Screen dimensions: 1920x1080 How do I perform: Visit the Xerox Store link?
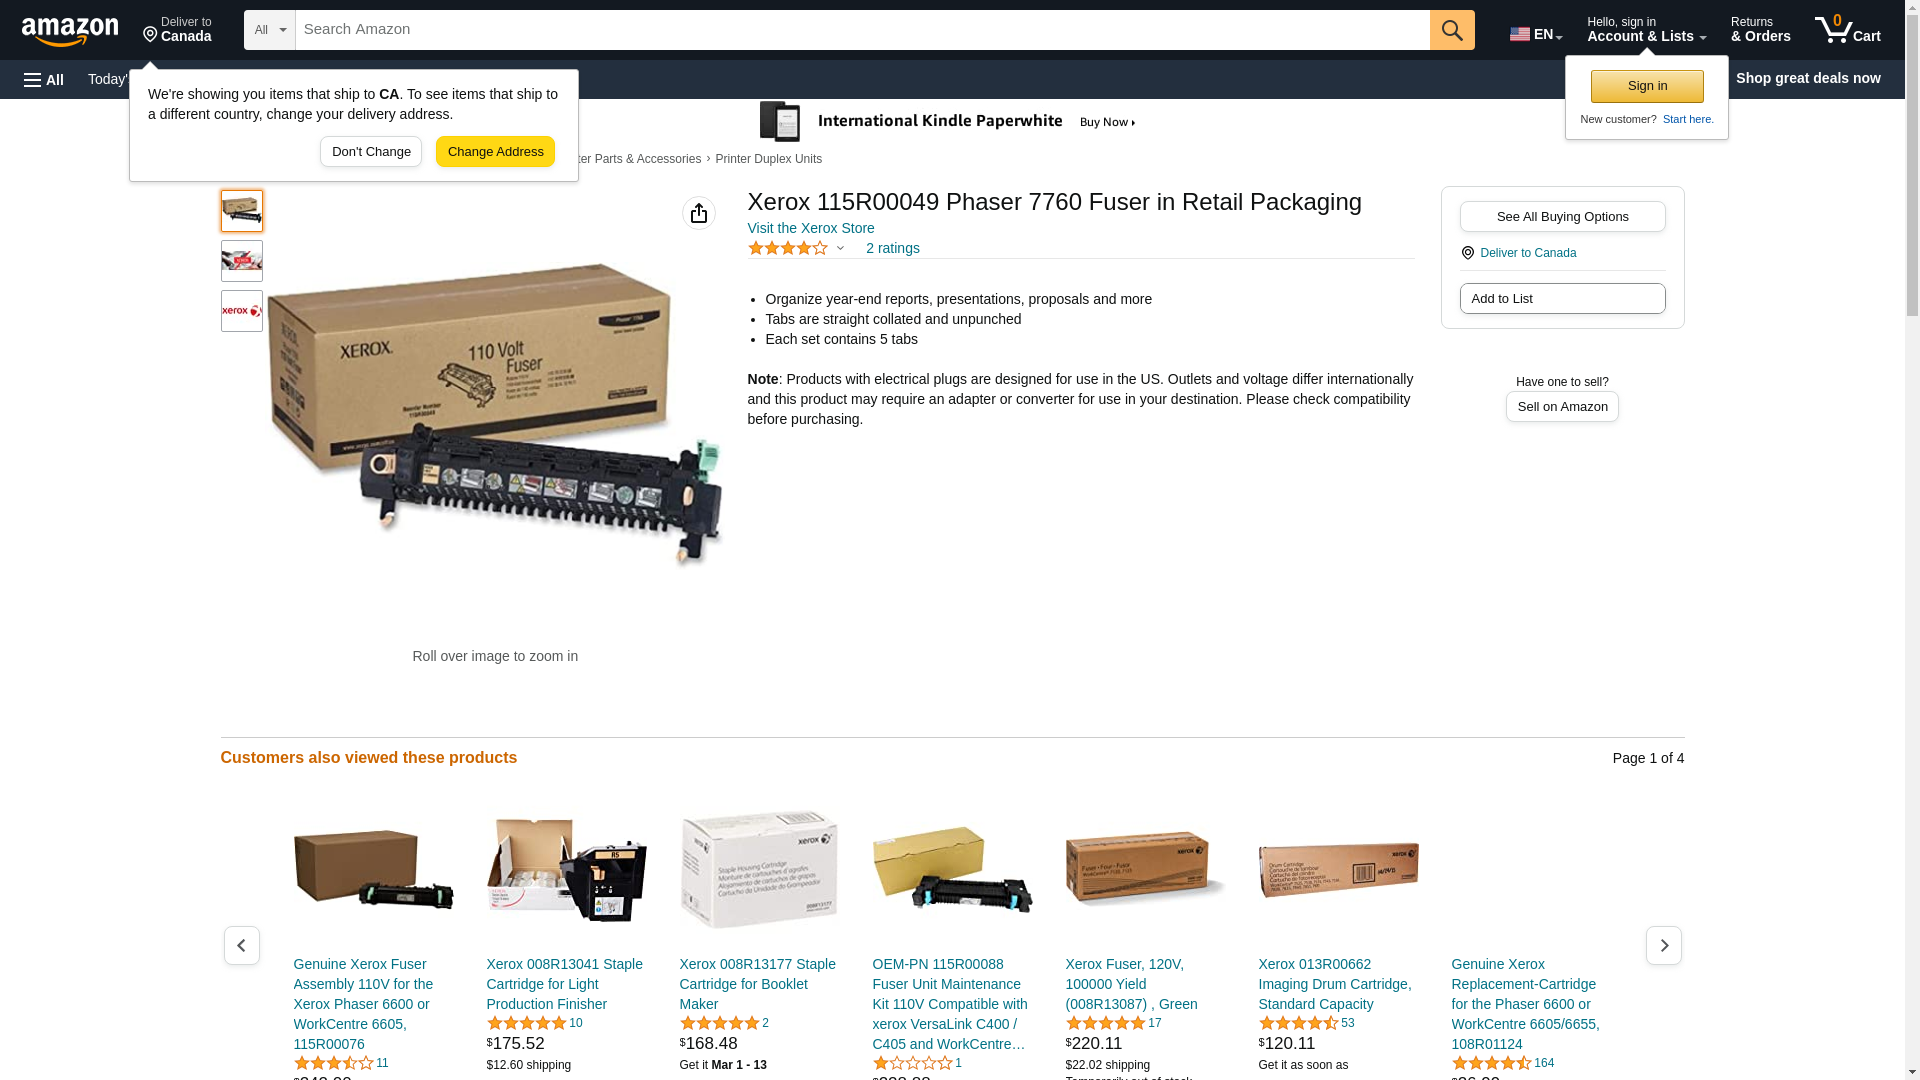[811, 228]
